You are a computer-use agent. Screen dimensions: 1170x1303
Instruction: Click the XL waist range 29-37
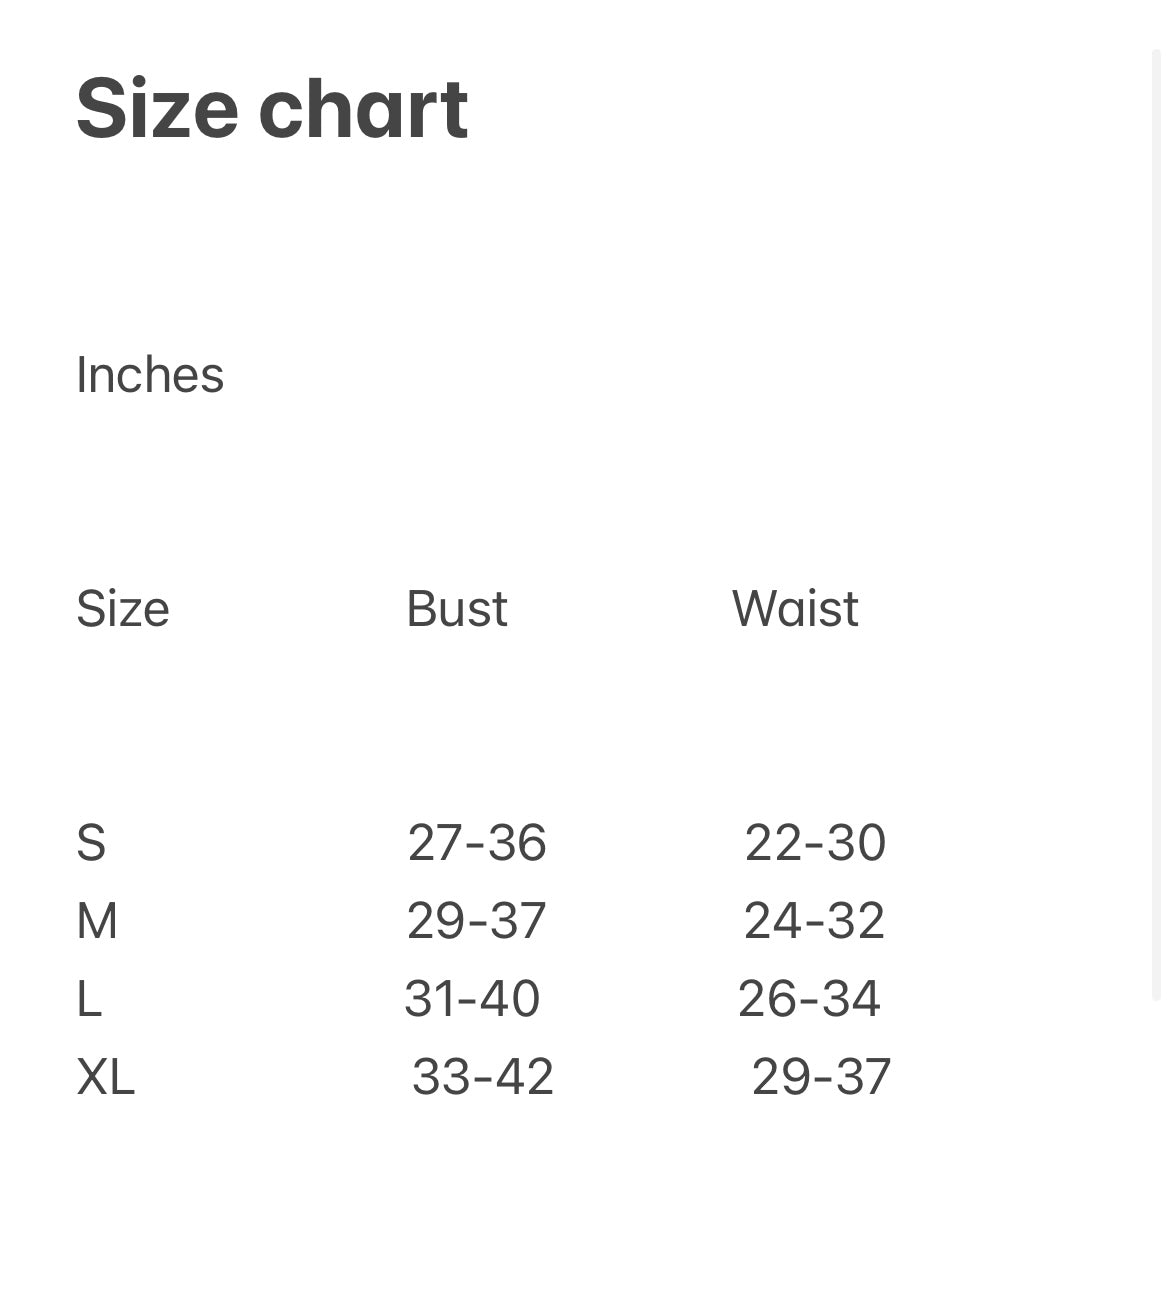click(x=821, y=1077)
